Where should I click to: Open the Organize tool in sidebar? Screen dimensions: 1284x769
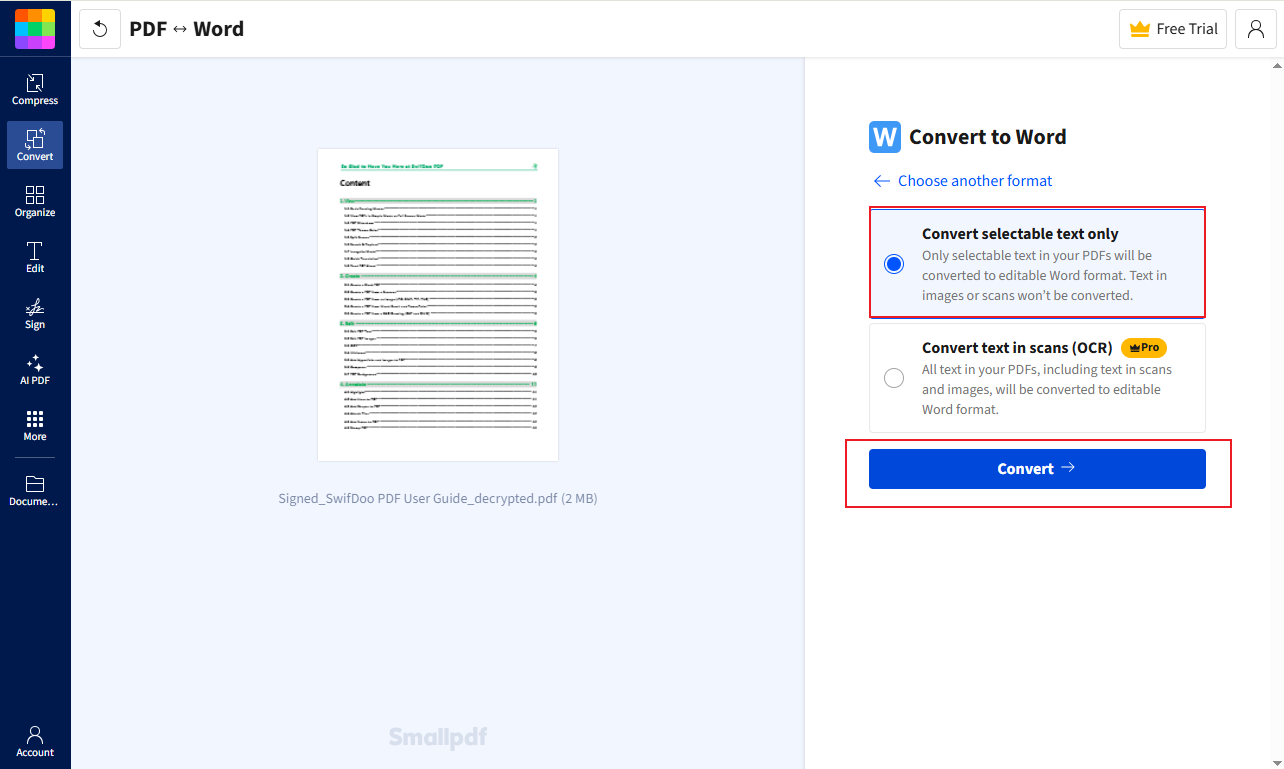click(x=35, y=201)
